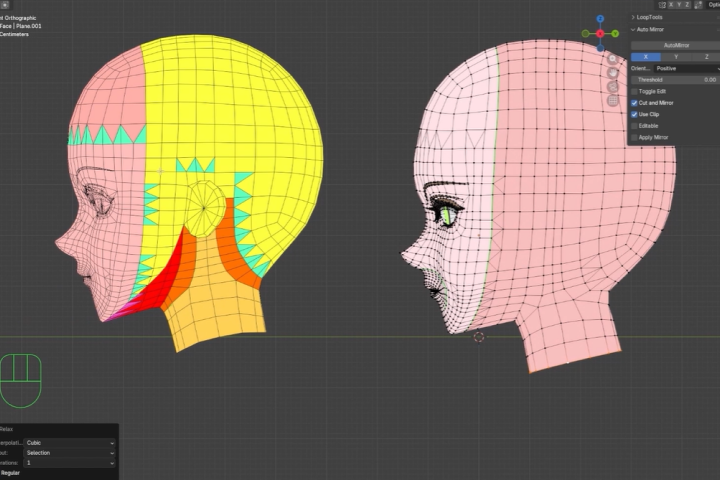This screenshot has width=720, height=480.
Task: Enable the Toggle Edit checkbox
Action: 634,91
